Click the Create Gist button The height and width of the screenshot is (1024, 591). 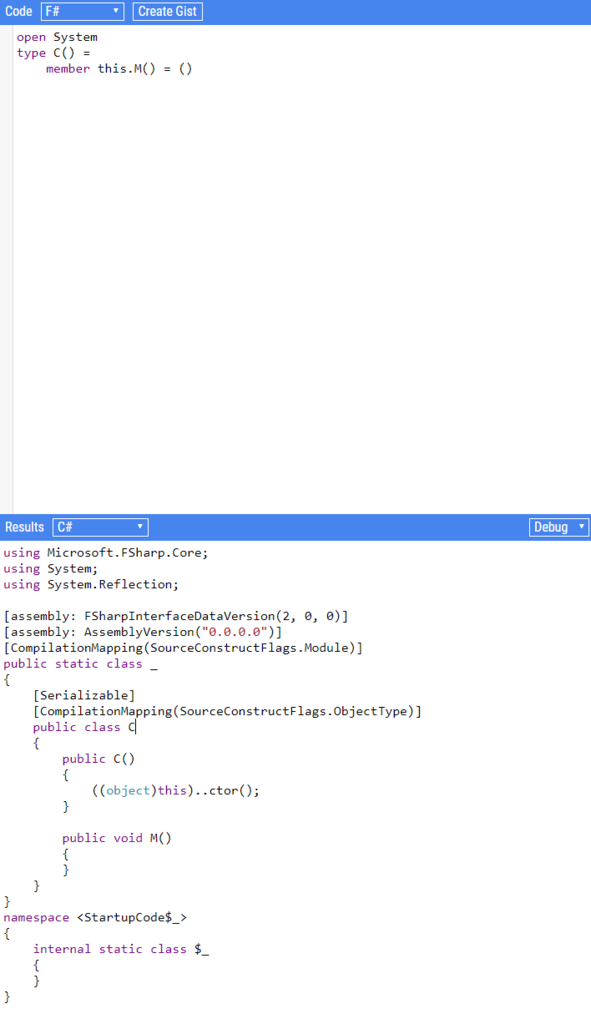click(x=168, y=11)
